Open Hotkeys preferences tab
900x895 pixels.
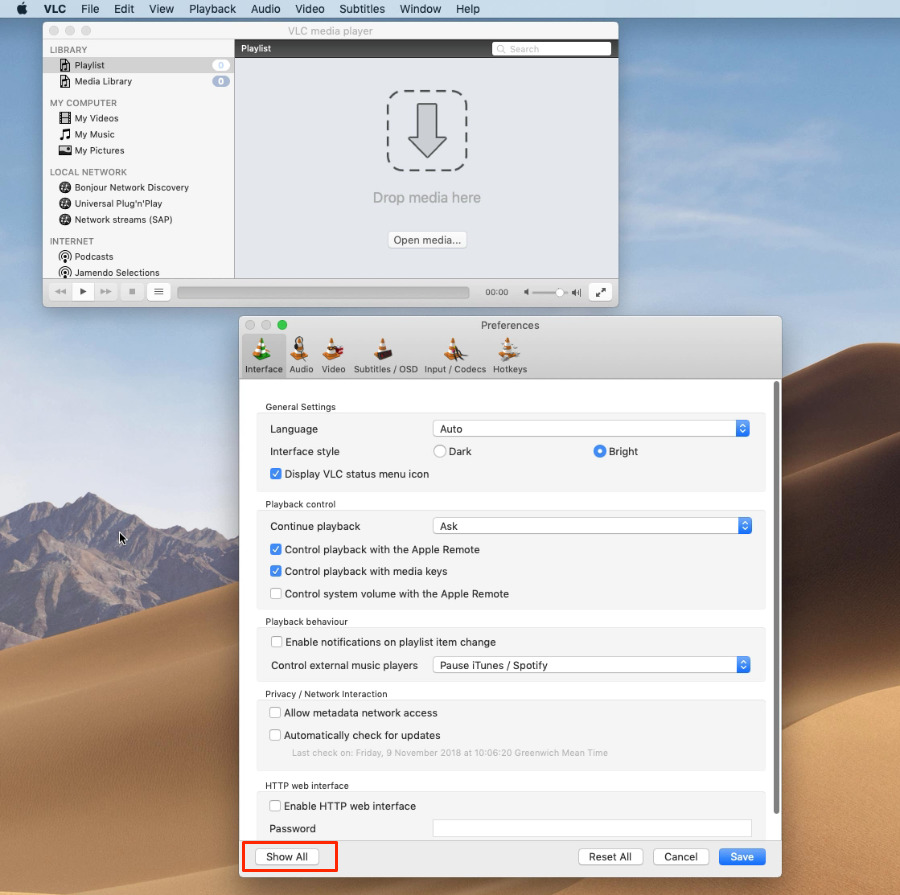pyautogui.click(x=510, y=355)
